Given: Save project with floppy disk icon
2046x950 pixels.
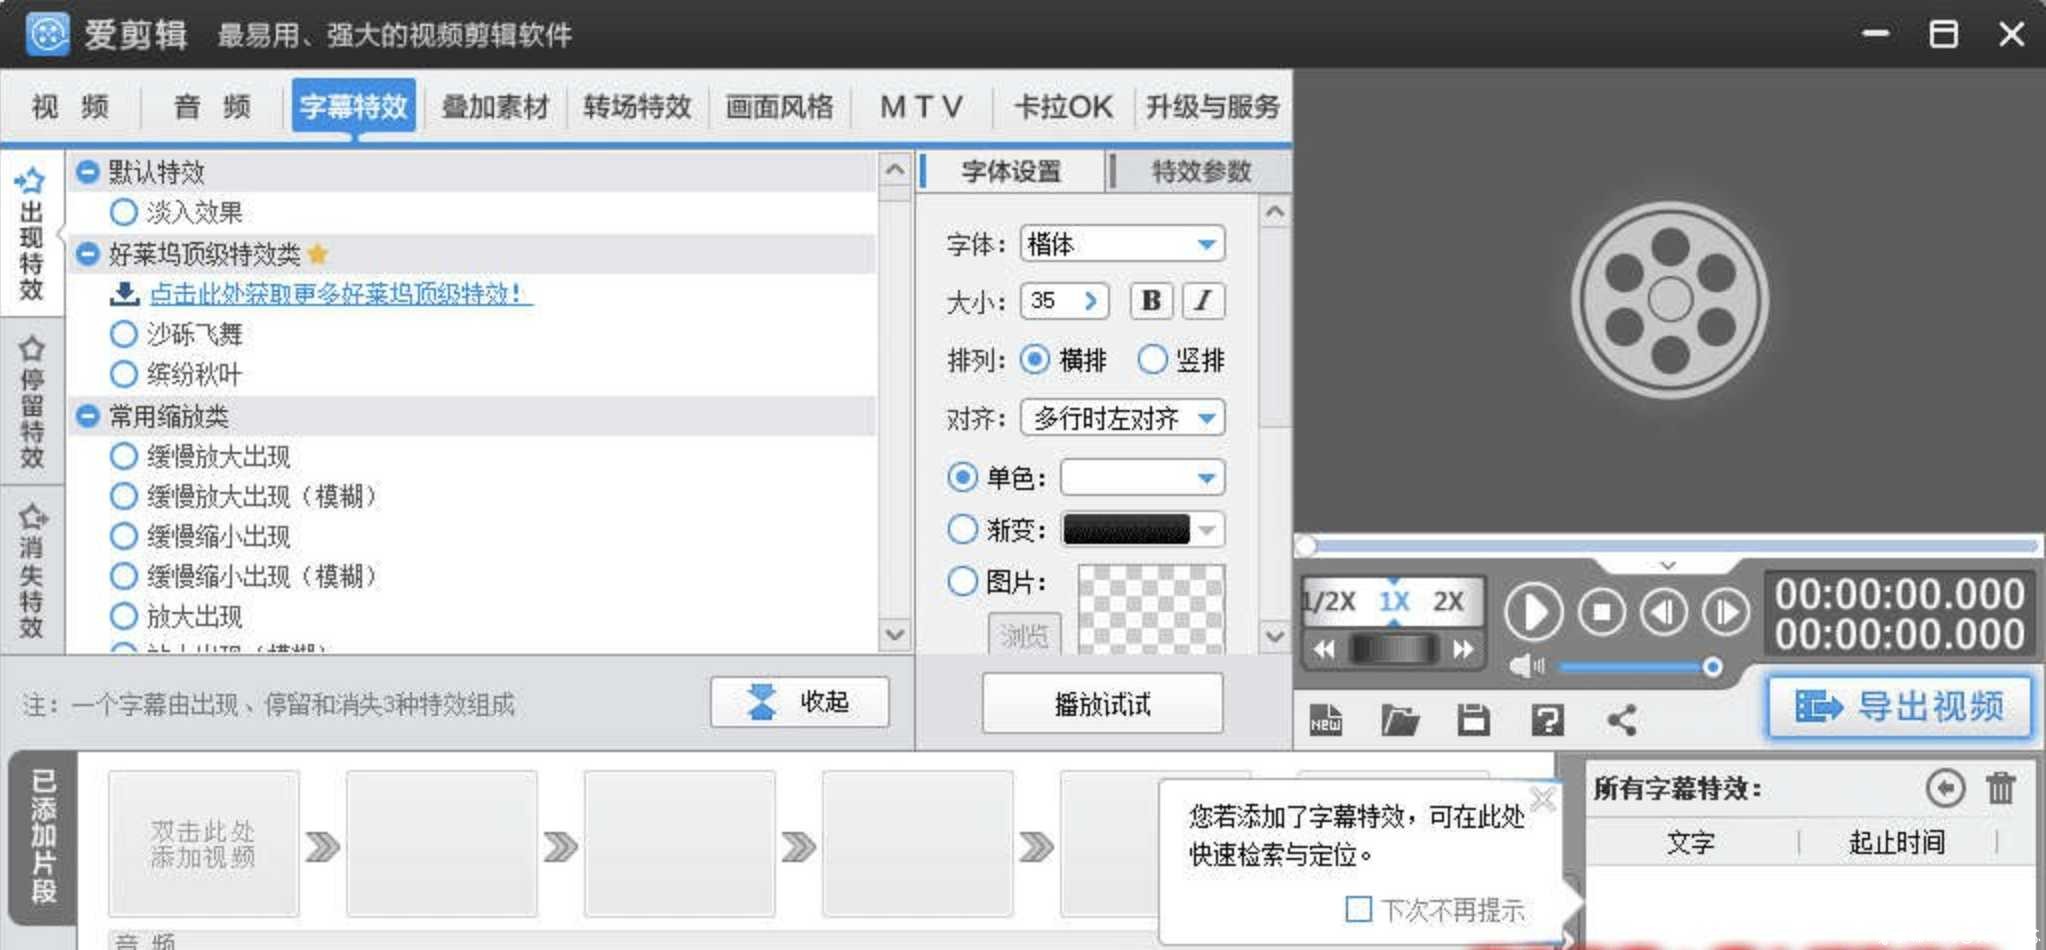Looking at the screenshot, I should [x=1473, y=720].
